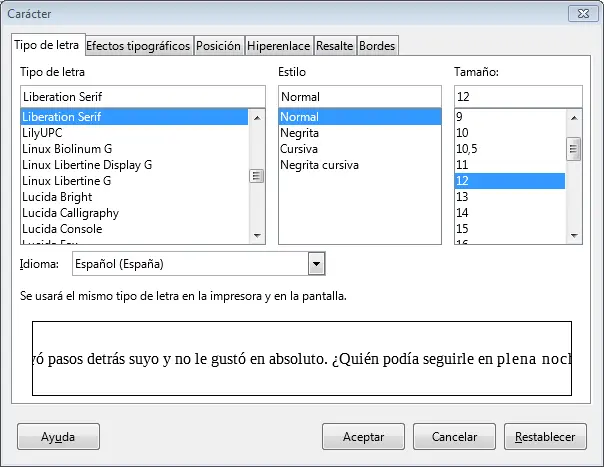The width and height of the screenshot is (604, 467).
Task: Open the Bordes tab
Action: (377, 46)
